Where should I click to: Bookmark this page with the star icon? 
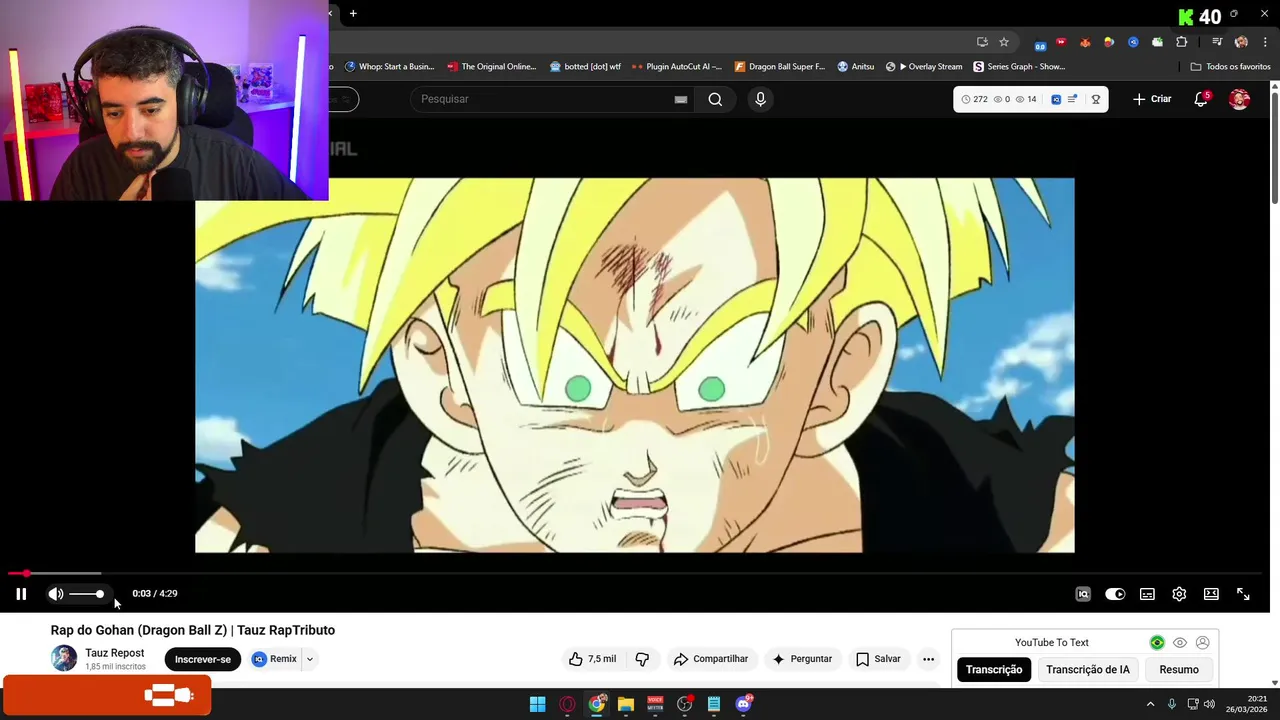(1004, 42)
